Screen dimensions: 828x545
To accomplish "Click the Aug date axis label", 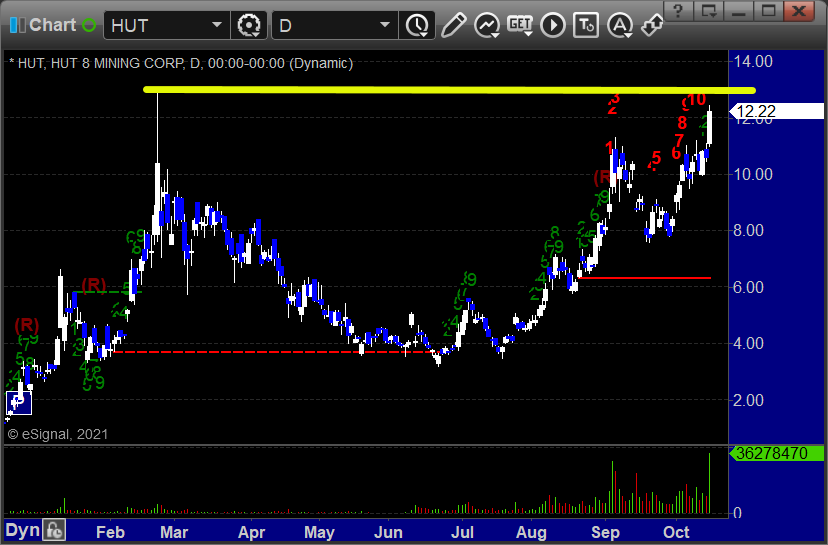I will [x=531, y=532].
